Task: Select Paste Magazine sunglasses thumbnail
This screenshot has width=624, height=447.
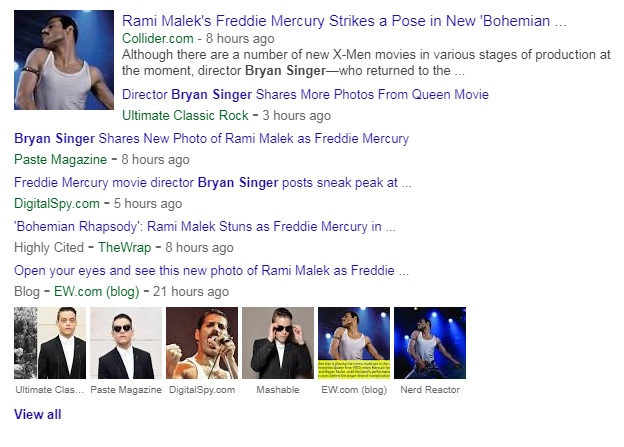Action: click(x=125, y=342)
